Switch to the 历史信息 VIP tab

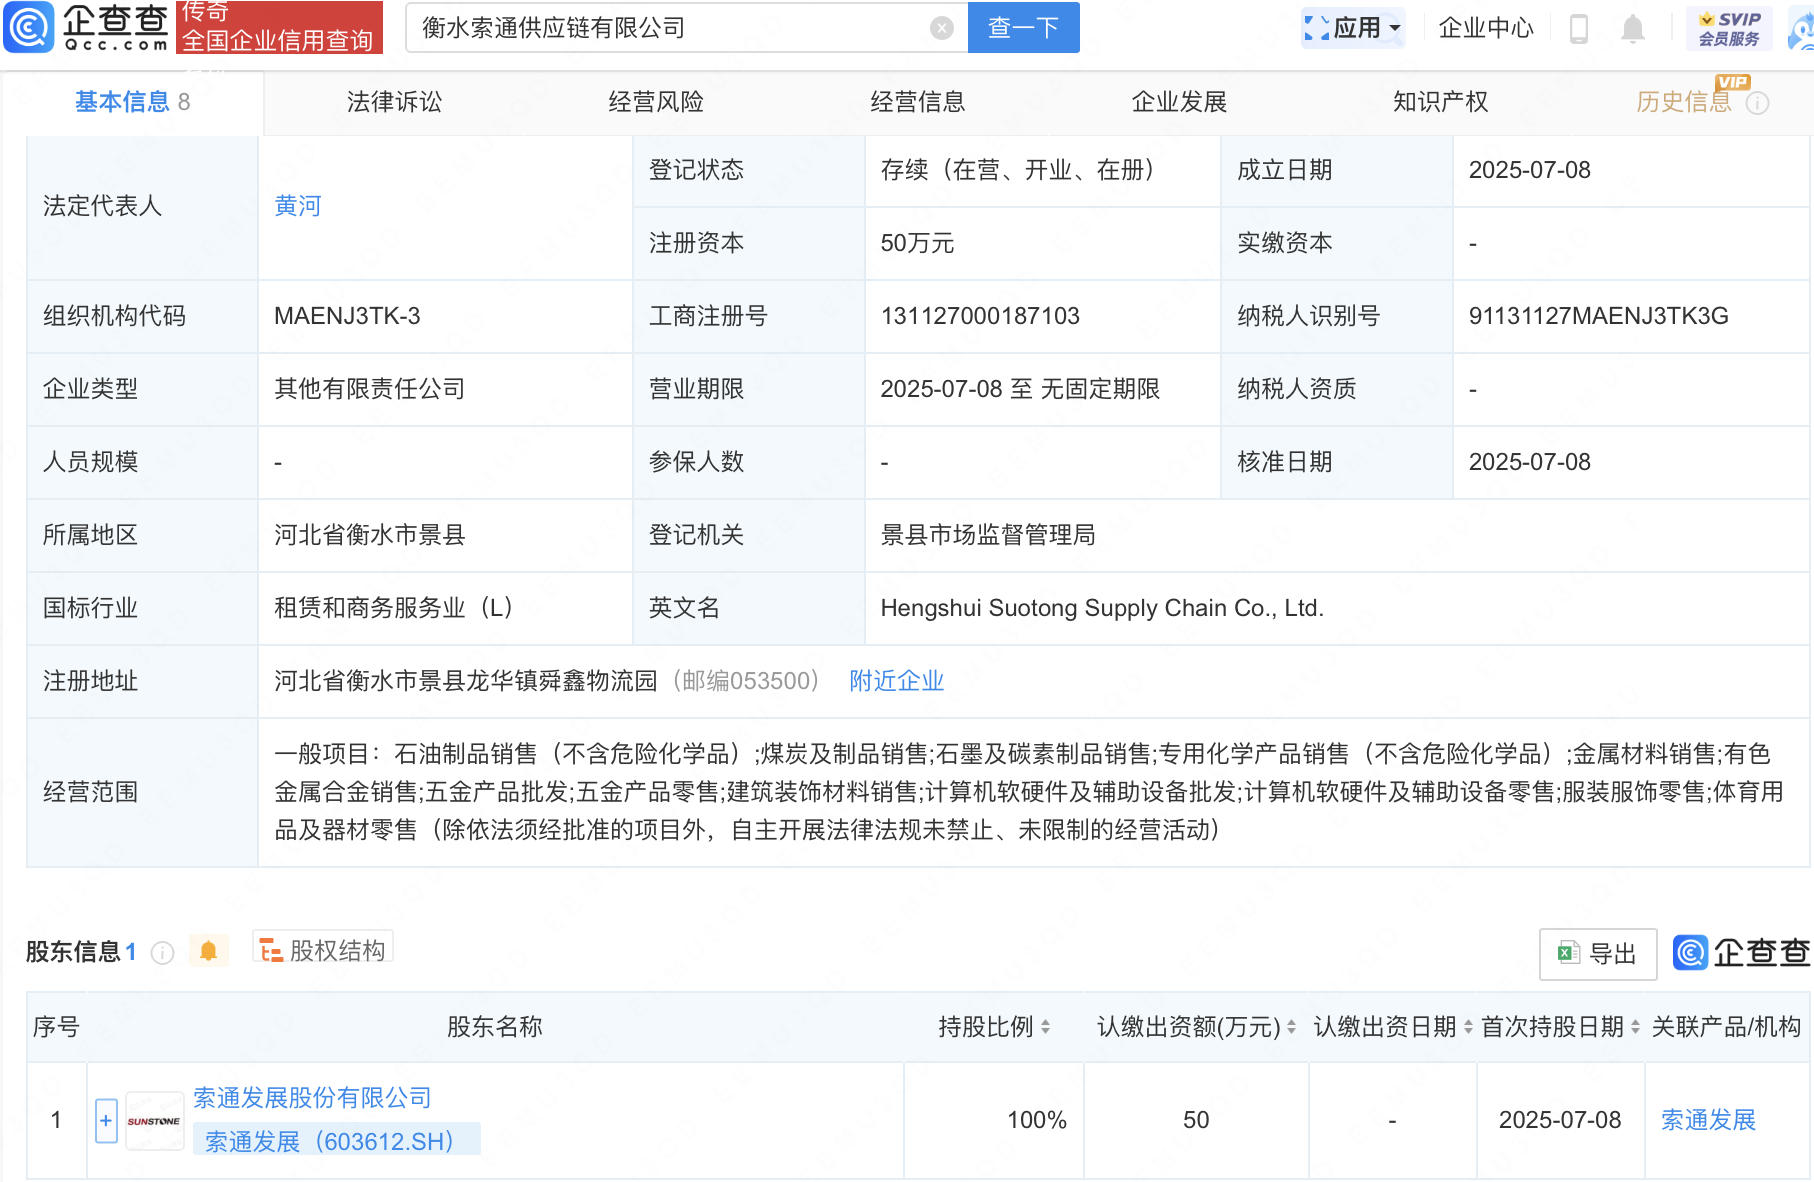(x=1683, y=102)
